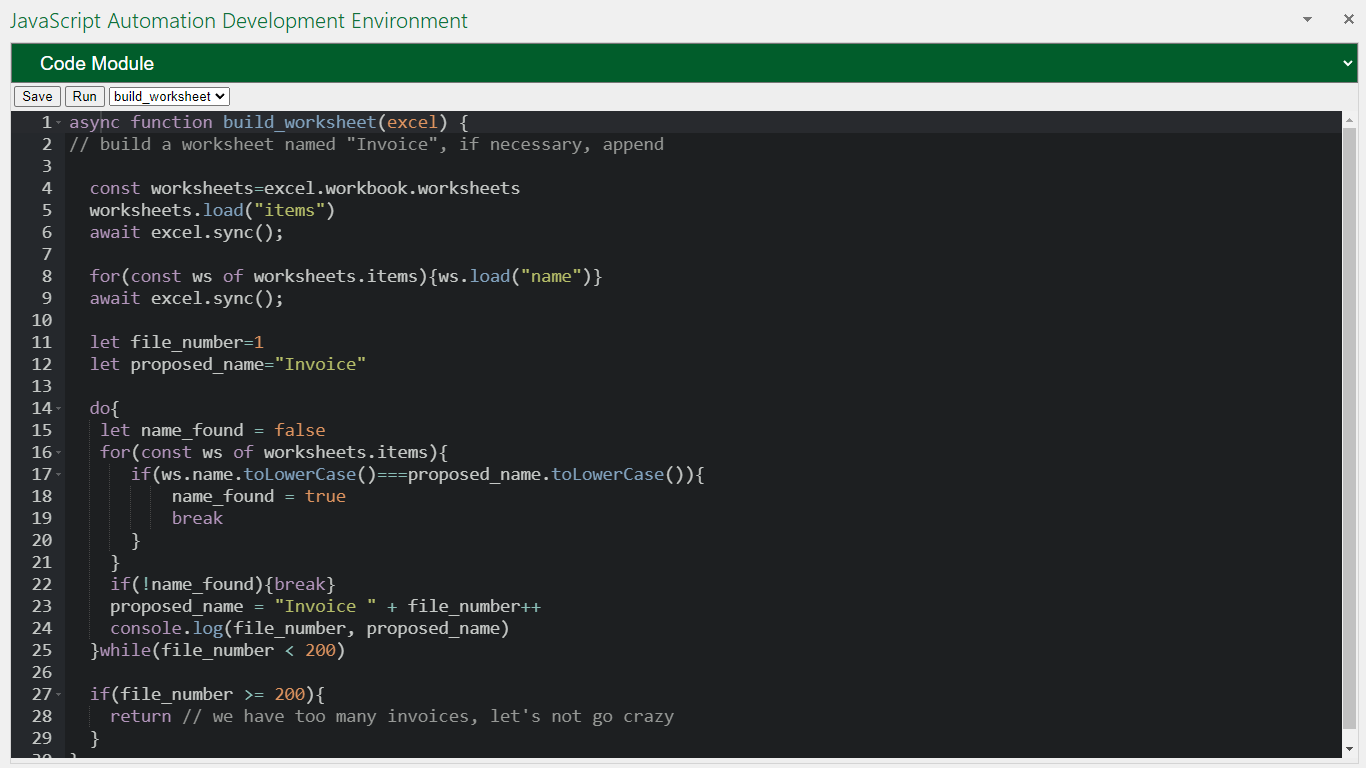The height and width of the screenshot is (768, 1366).
Task: Click 'const worksheets=excel.workbook.worksheets' code line
Action: coord(305,188)
